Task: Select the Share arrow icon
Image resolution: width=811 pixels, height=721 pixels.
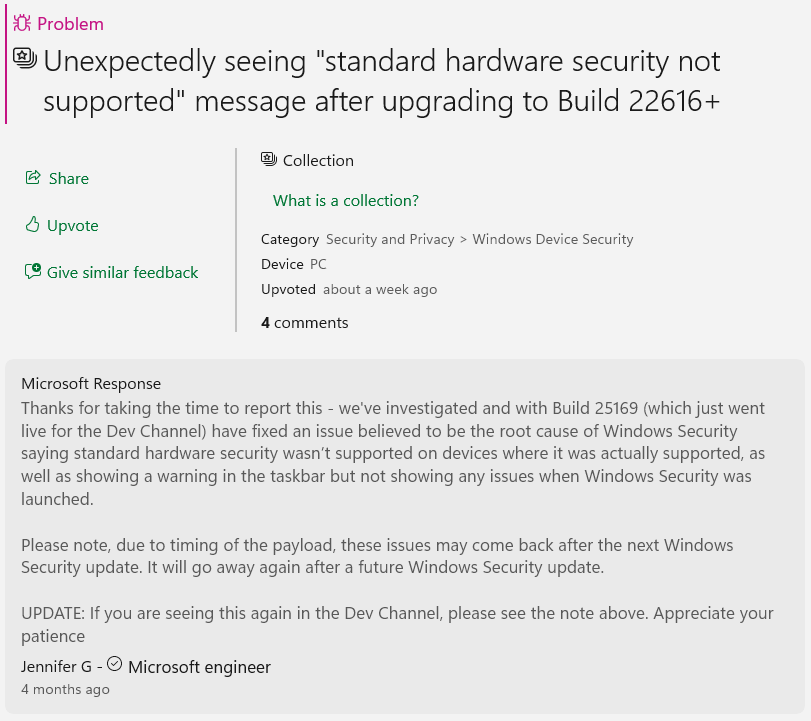Action: [33, 178]
